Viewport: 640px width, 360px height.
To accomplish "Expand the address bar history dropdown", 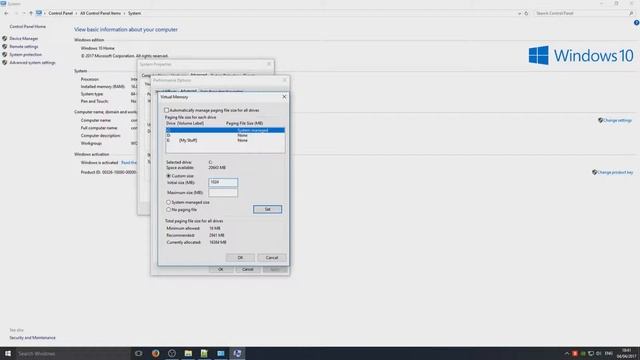I will tap(519, 13).
